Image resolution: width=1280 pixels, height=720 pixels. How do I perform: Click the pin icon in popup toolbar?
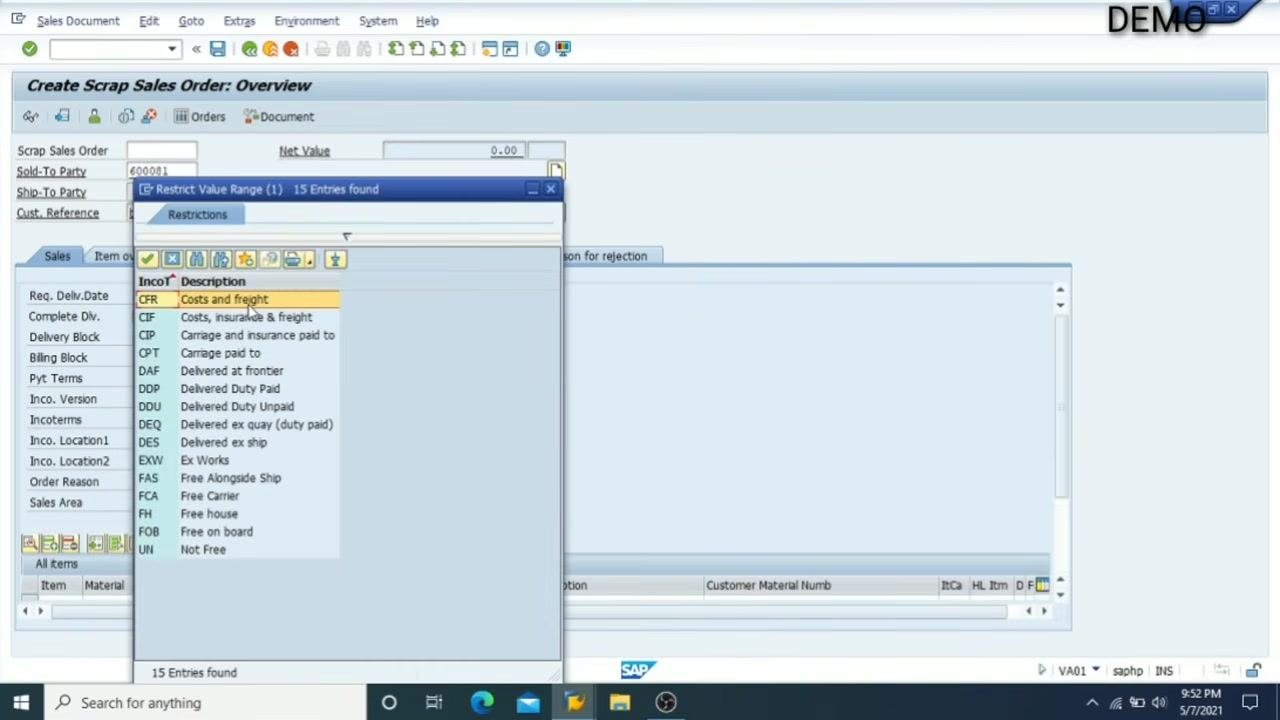(x=335, y=260)
